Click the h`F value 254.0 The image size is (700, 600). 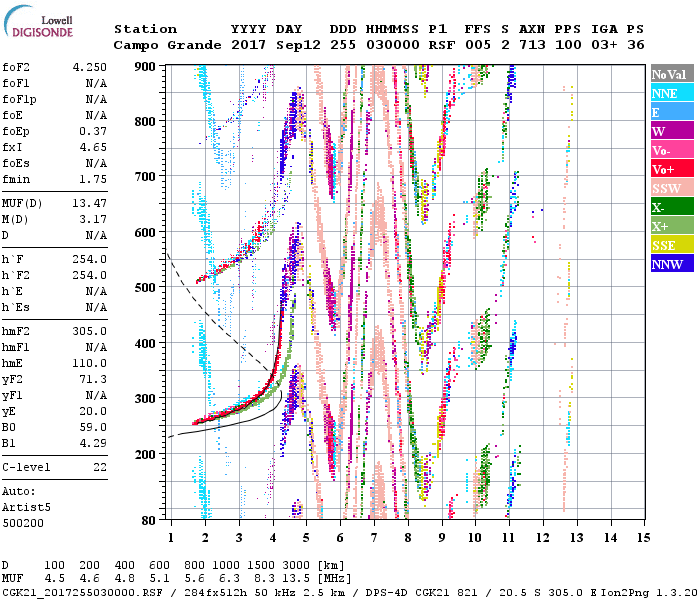(90, 259)
